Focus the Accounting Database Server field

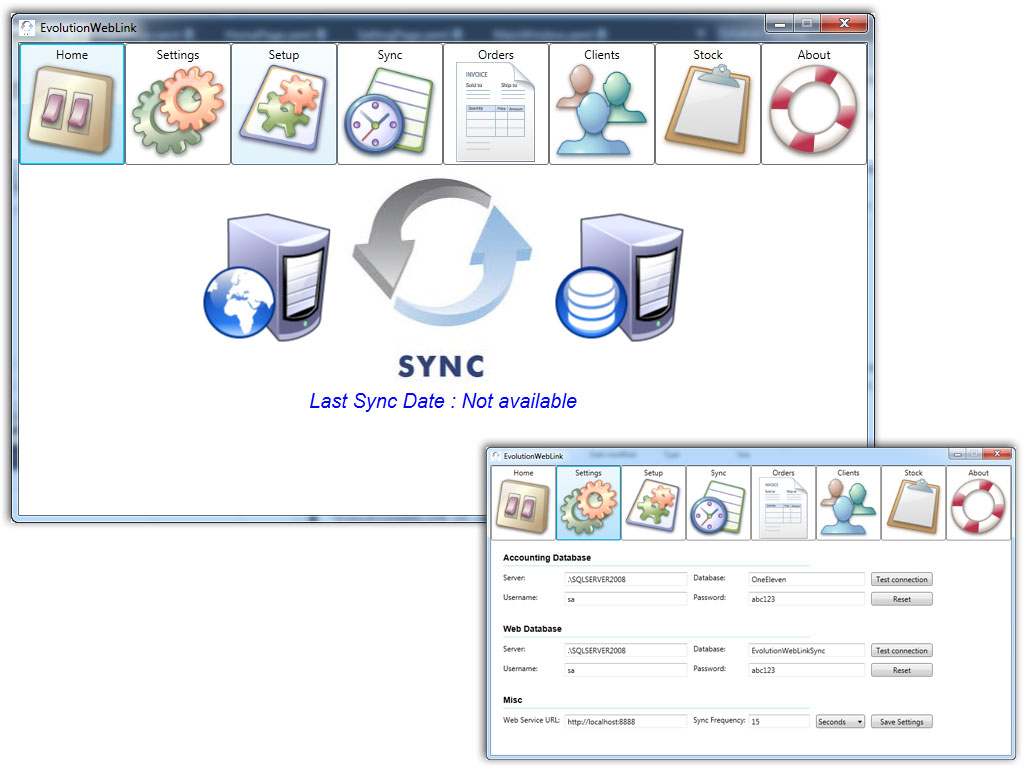tap(626, 579)
